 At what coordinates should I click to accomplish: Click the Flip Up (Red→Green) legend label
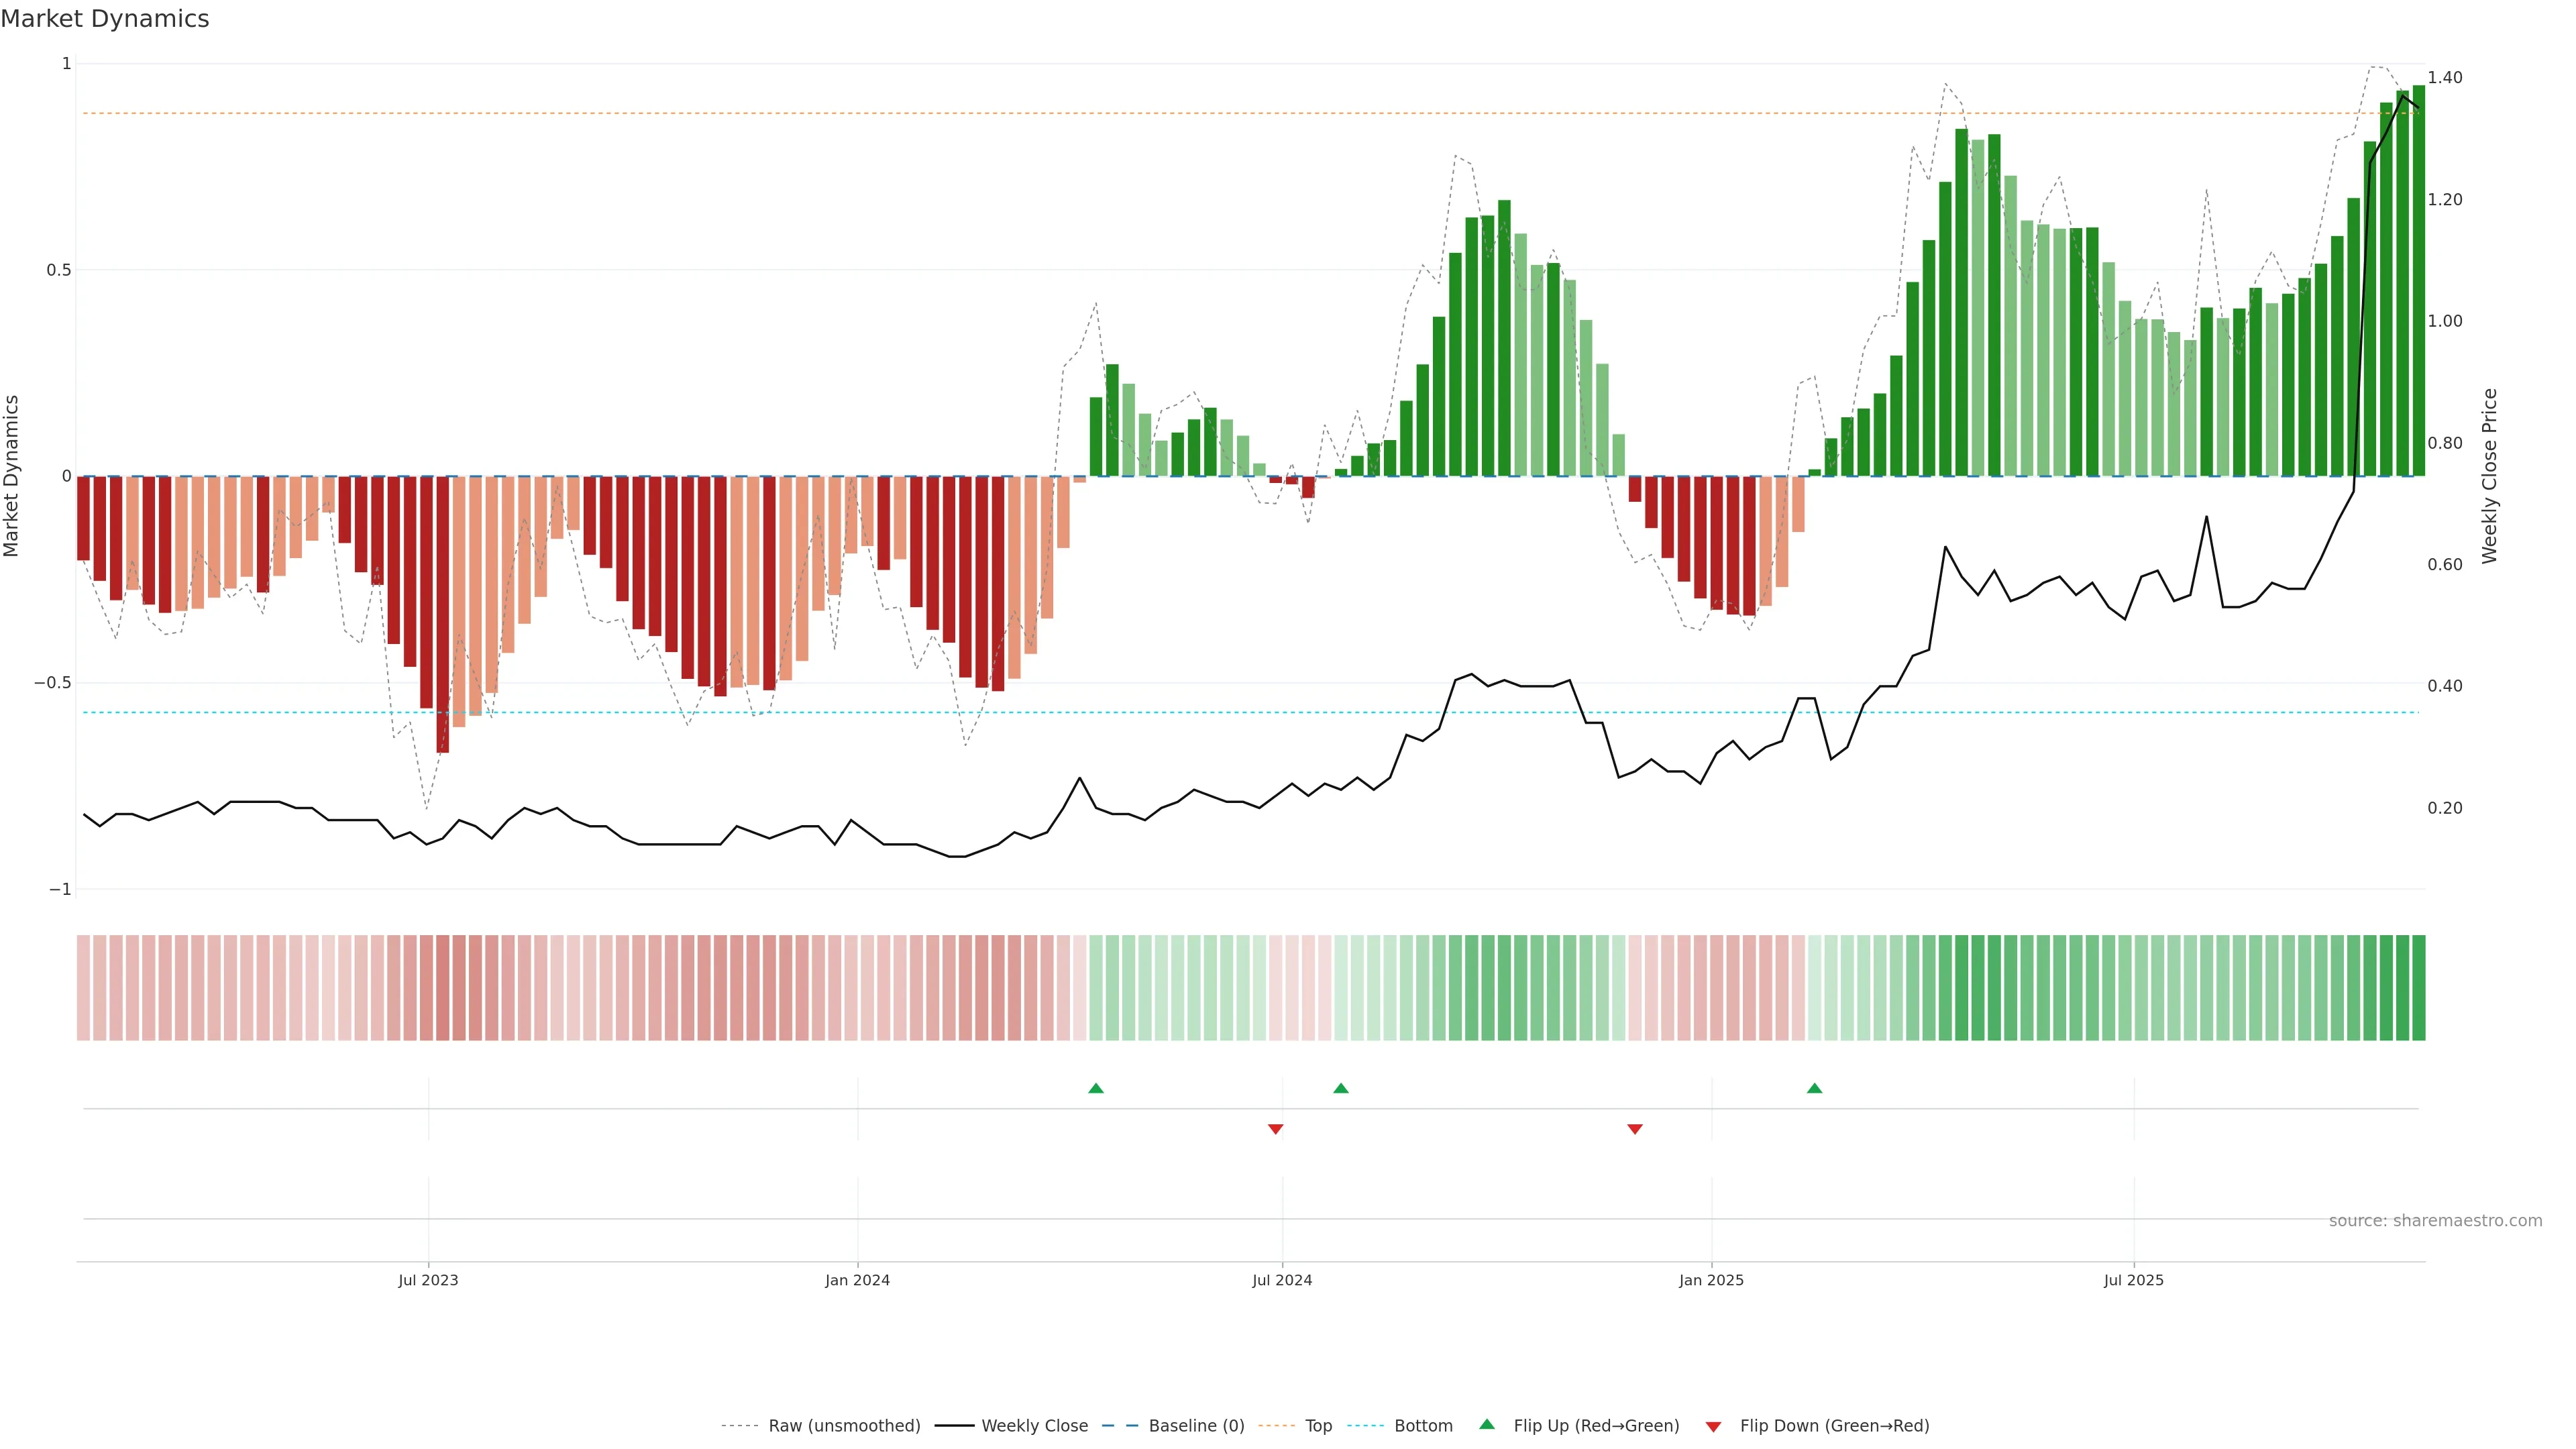tap(1595, 1426)
